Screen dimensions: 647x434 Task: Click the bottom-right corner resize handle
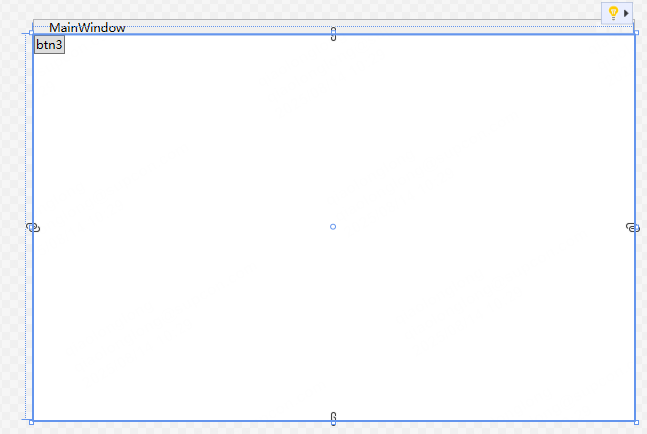pos(636,422)
